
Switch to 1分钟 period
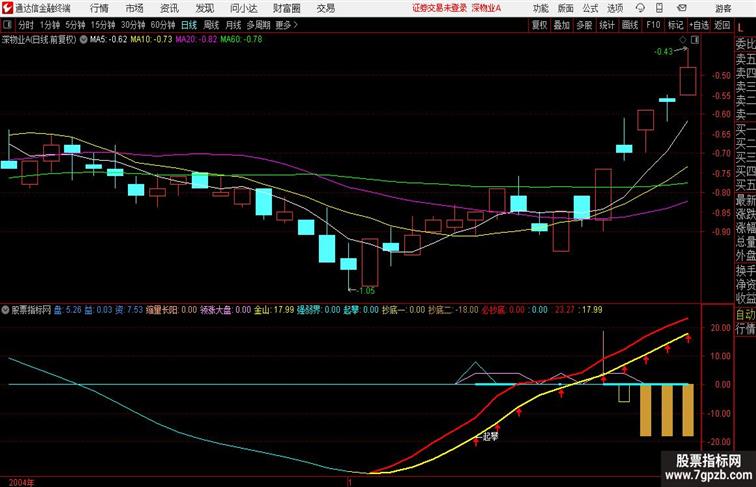click(x=50, y=25)
